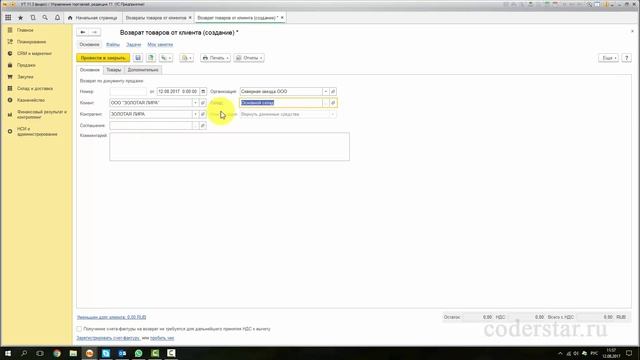Expand the Клиент field dropdown arrow
640x360 pixels.
(x=195, y=103)
